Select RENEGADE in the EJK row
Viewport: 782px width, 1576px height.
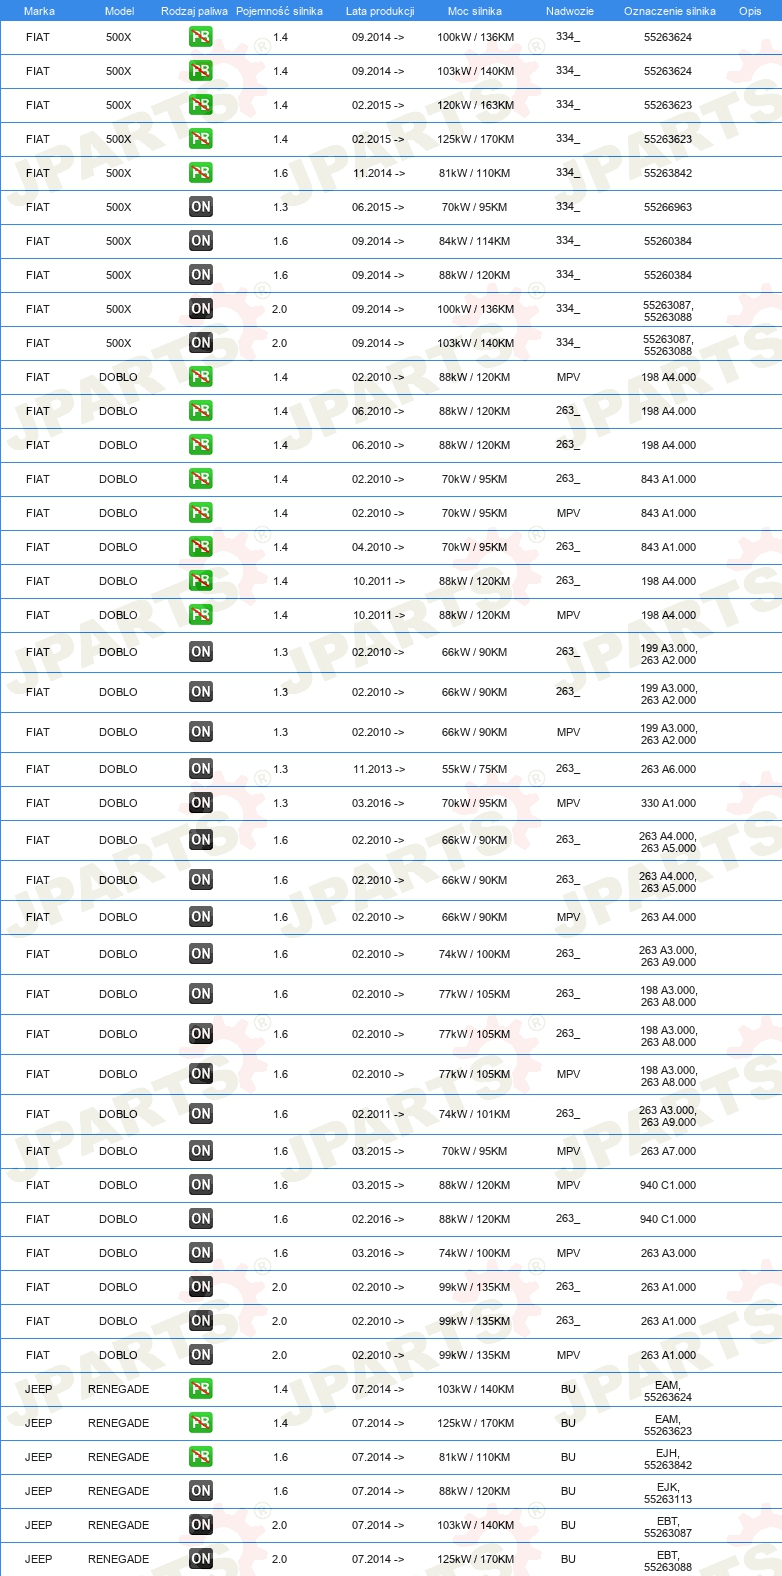119,1491
